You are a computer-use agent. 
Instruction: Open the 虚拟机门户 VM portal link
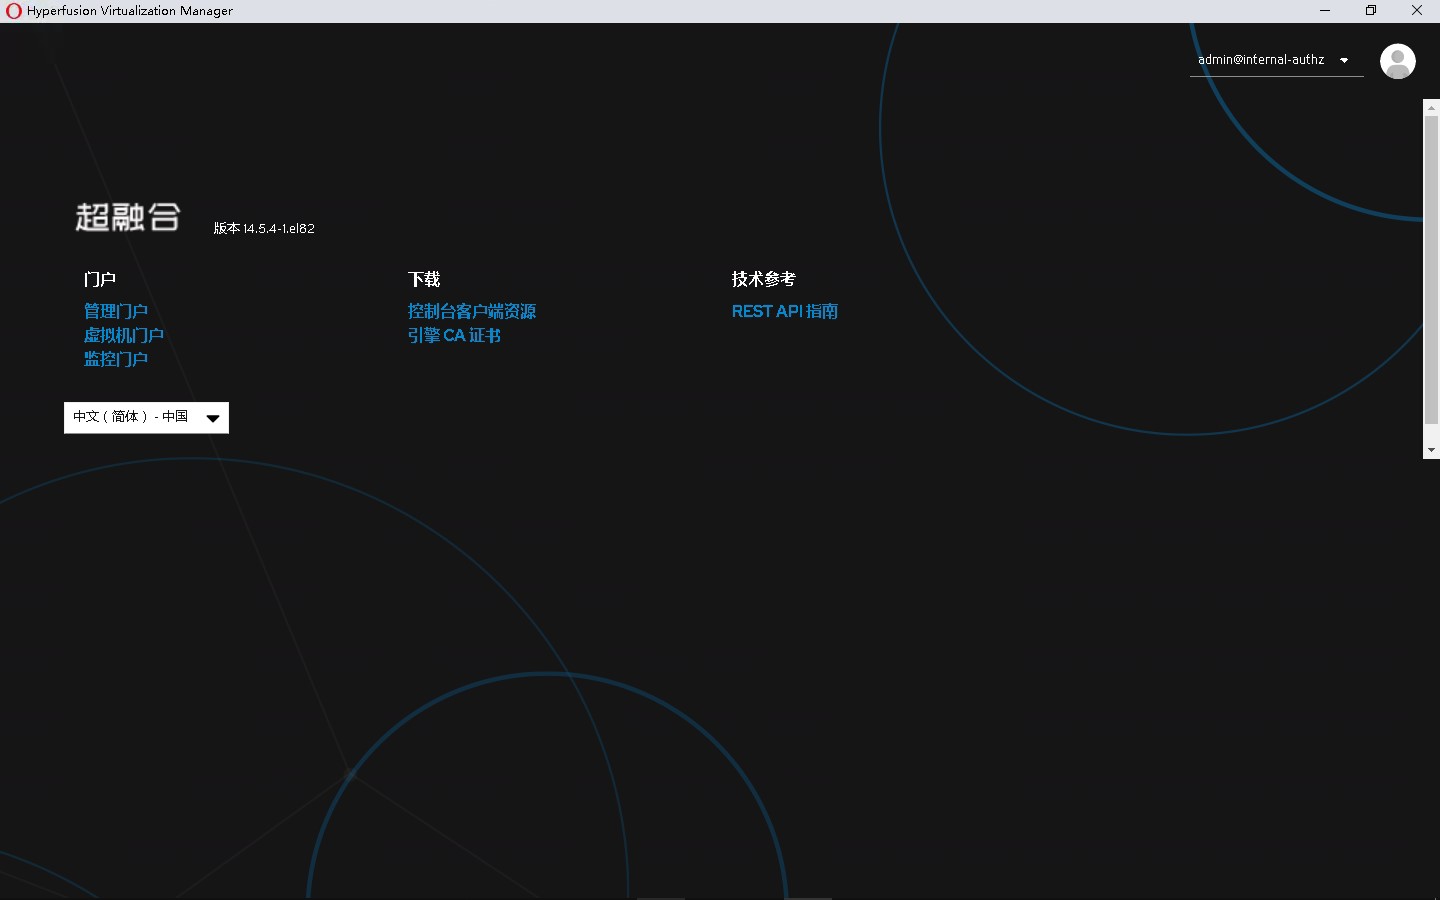tap(124, 335)
